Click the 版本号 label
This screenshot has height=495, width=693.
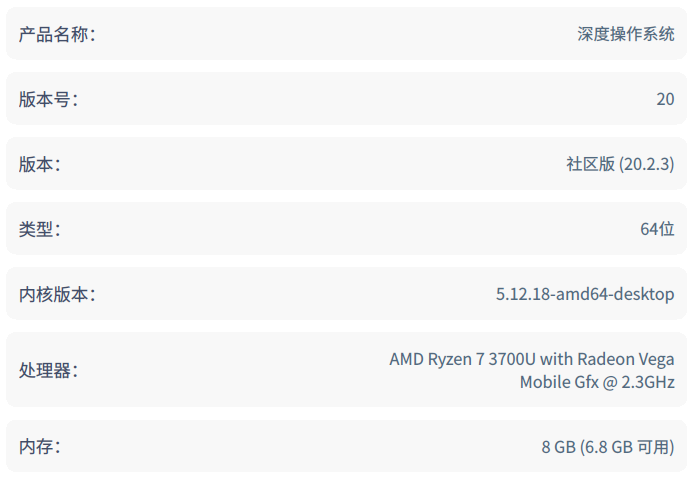(x=47, y=100)
